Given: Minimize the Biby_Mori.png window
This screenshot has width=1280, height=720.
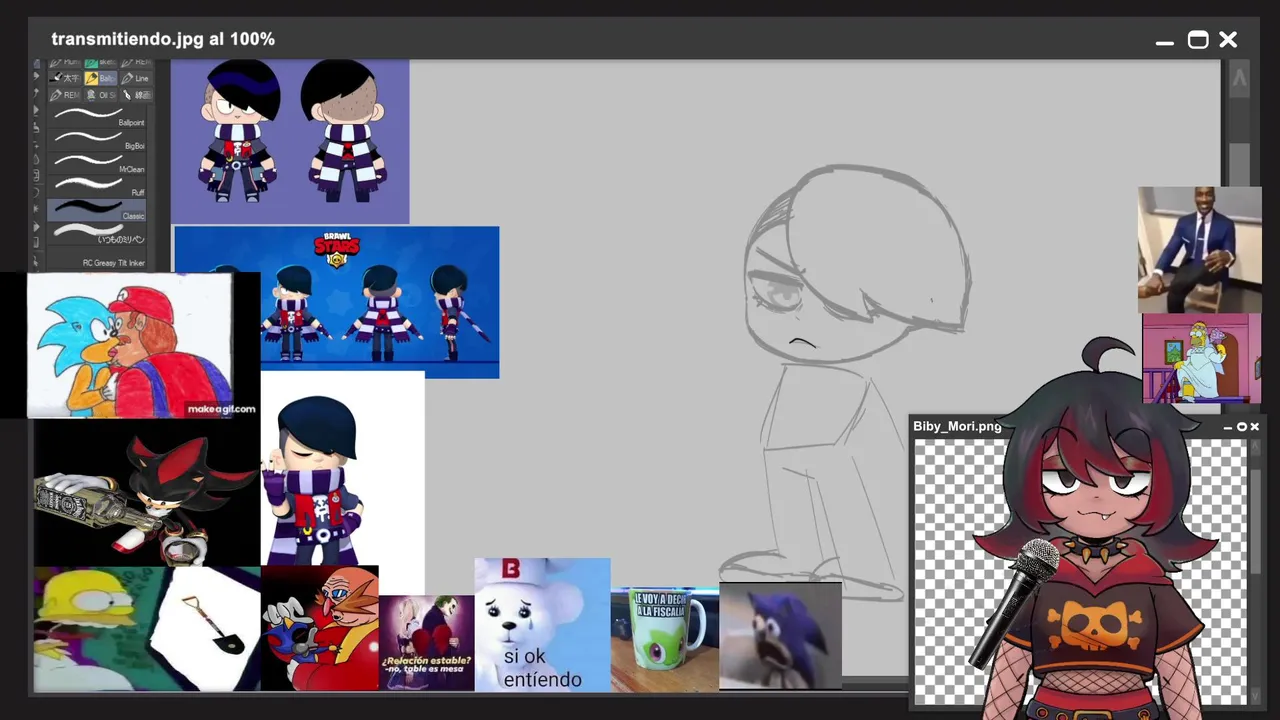Looking at the screenshot, I should point(1229,427).
